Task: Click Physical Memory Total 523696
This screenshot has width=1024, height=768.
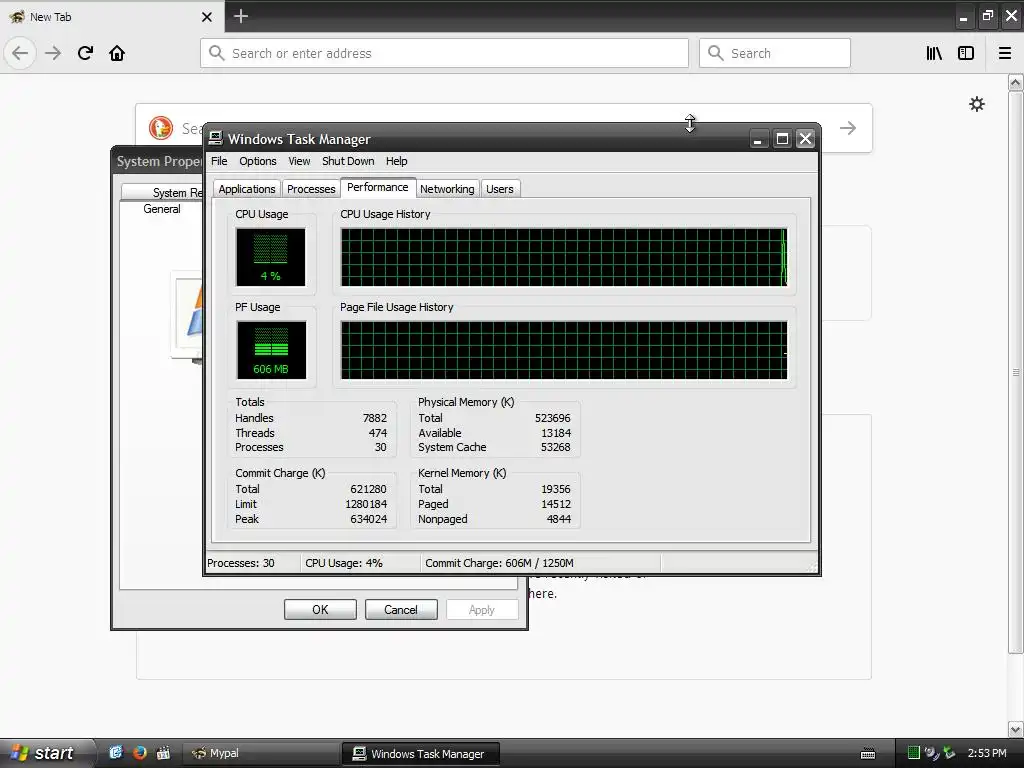Action: (552, 418)
